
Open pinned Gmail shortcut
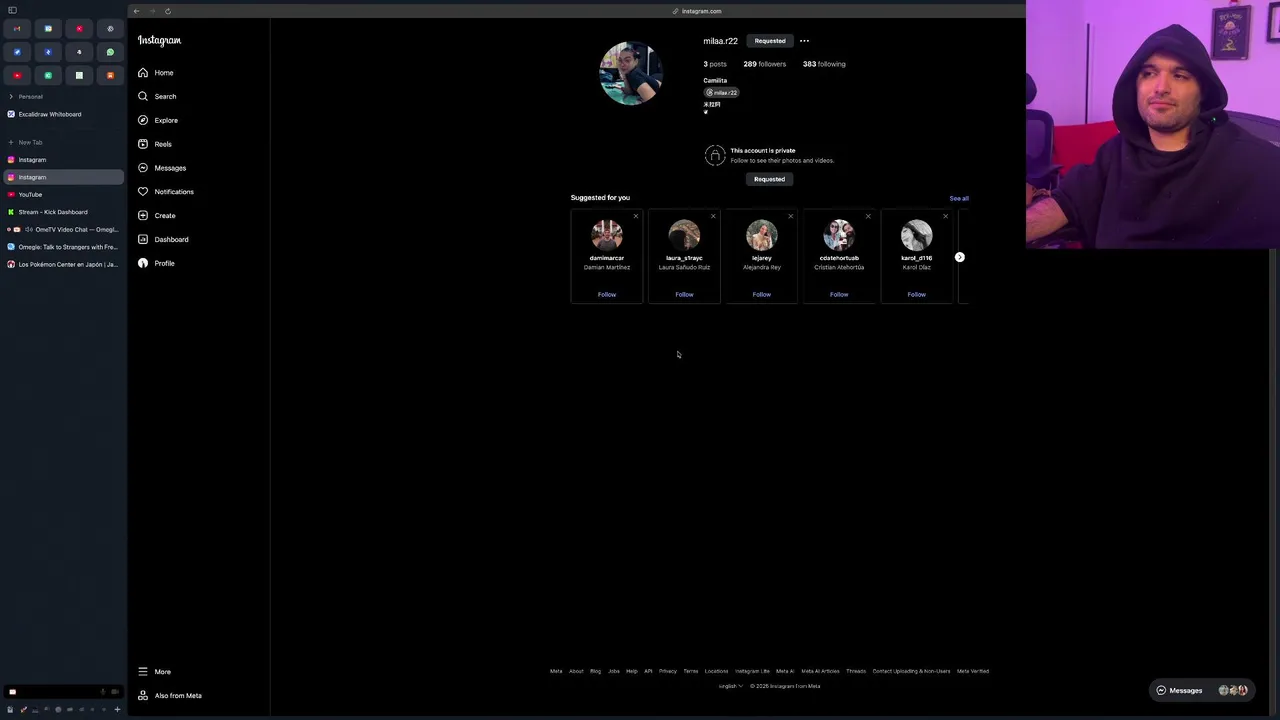coord(17,29)
